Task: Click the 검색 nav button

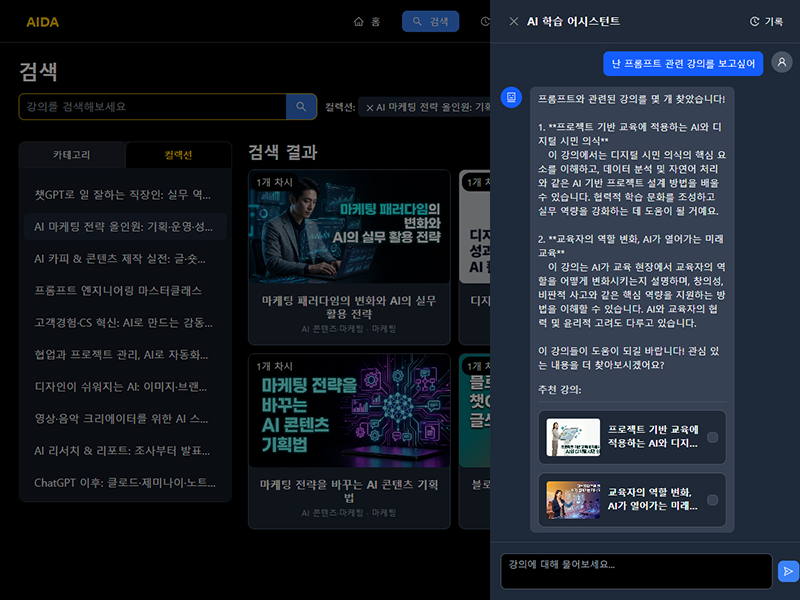Action: click(x=430, y=21)
